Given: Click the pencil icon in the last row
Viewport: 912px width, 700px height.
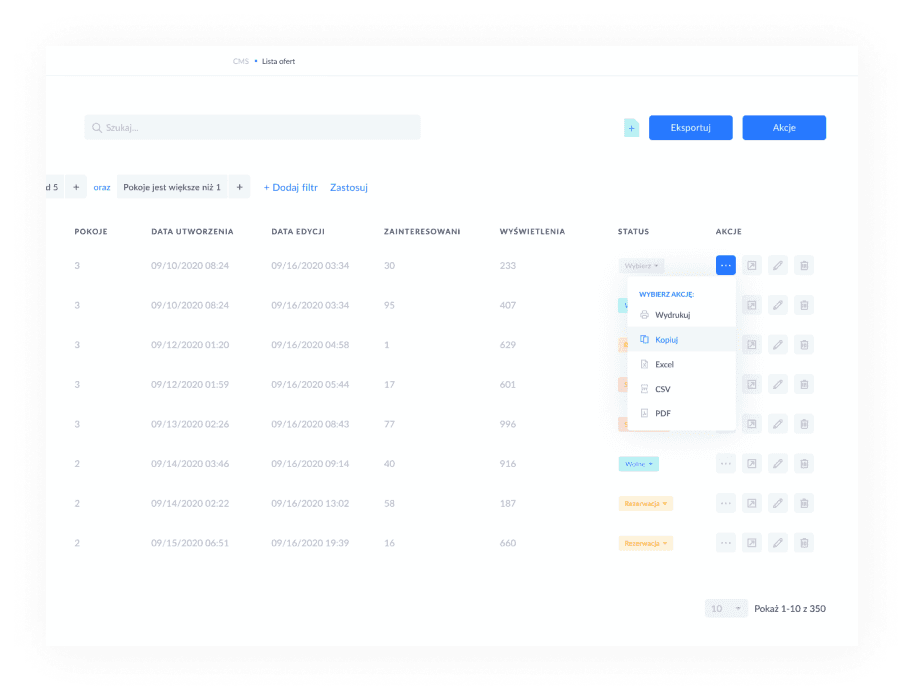Looking at the screenshot, I should [778, 543].
